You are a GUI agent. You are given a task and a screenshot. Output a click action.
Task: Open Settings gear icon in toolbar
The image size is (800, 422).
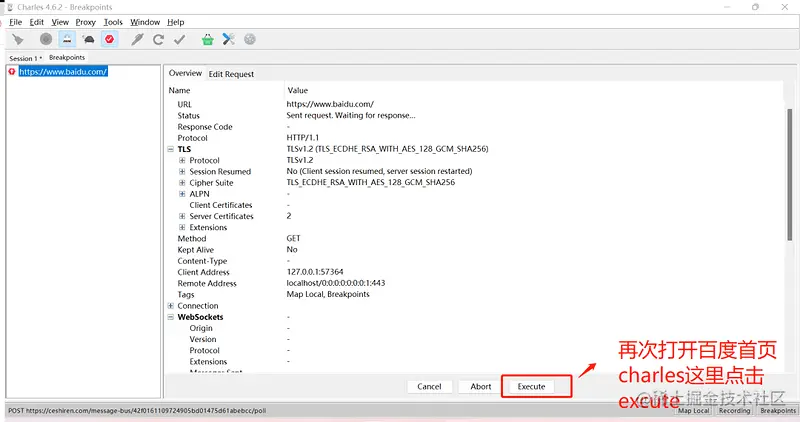[249, 39]
